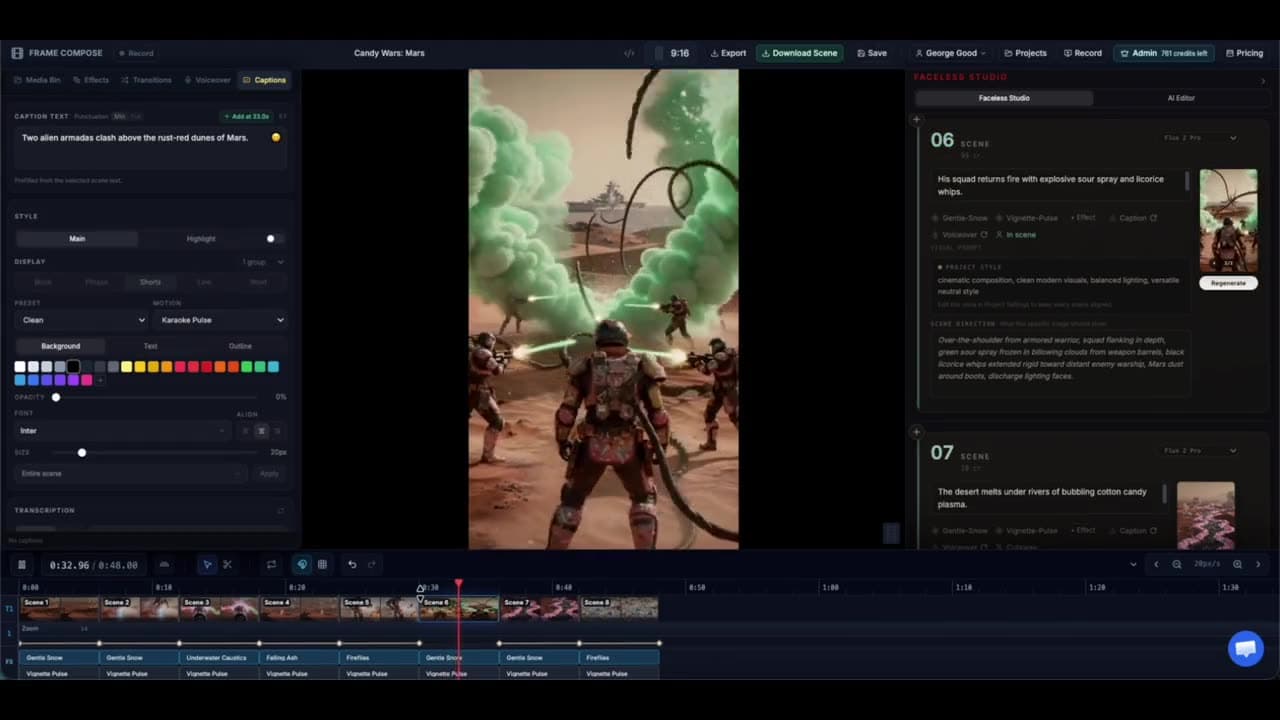Zoom in the timeline

coord(1237,564)
